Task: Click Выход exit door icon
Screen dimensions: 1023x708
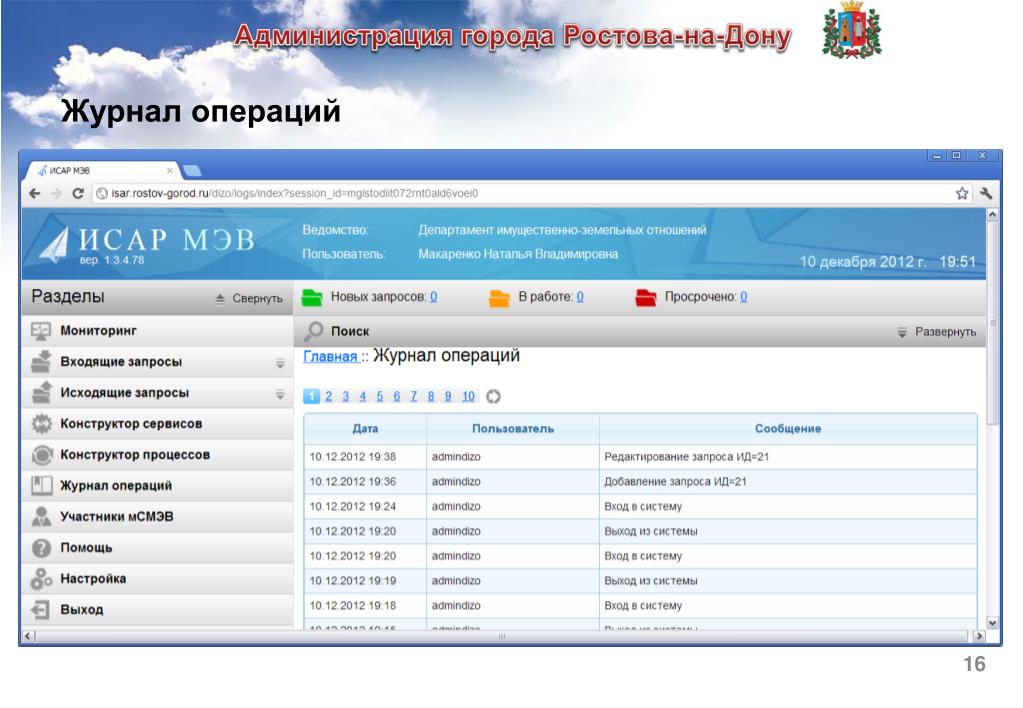Action: (40, 609)
